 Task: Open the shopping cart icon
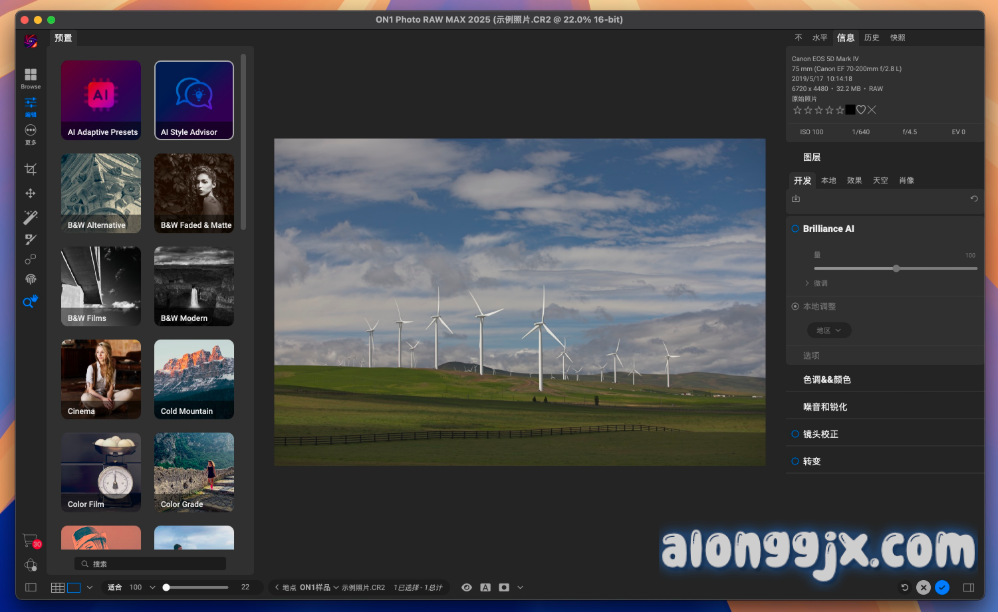pyautogui.click(x=31, y=540)
